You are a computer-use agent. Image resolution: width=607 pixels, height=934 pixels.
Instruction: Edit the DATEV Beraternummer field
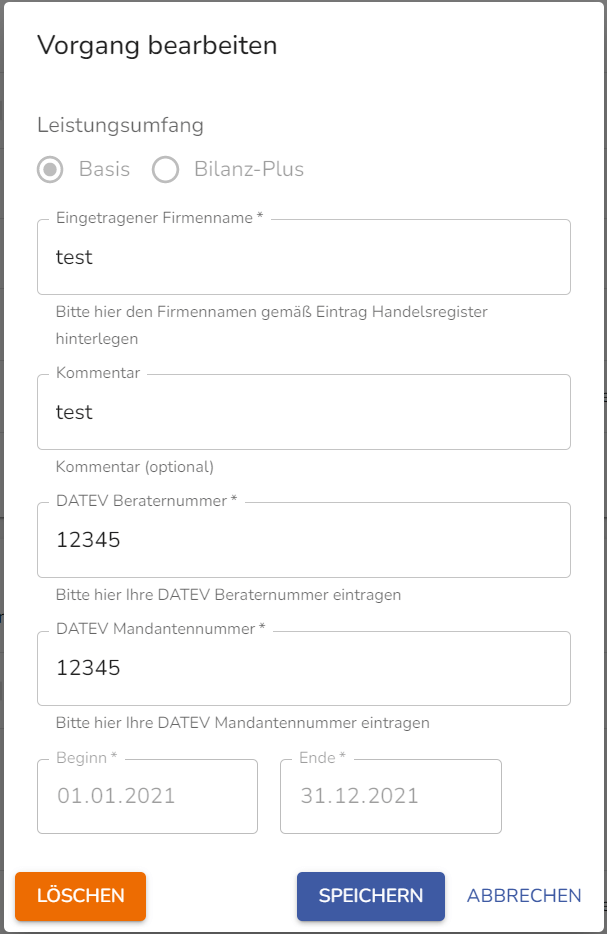[x=304, y=540]
